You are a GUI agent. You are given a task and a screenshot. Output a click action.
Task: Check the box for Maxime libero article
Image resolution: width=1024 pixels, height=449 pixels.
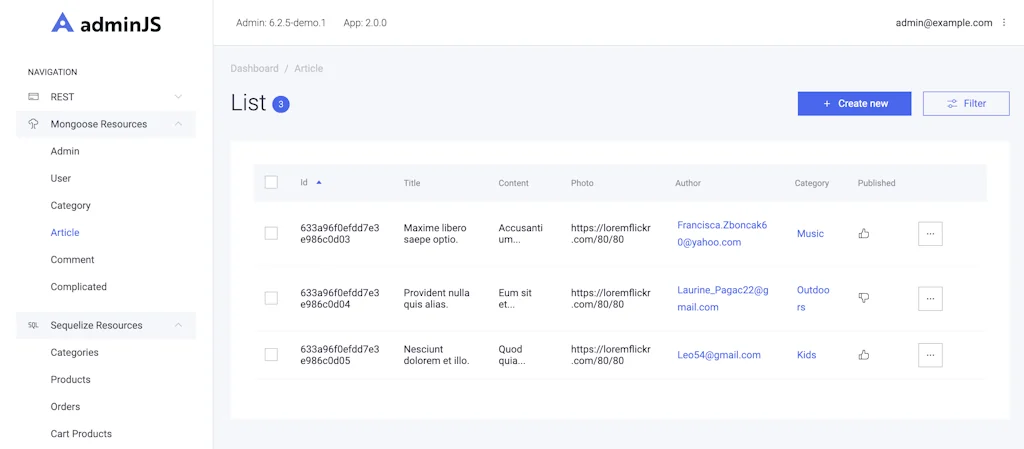271,234
